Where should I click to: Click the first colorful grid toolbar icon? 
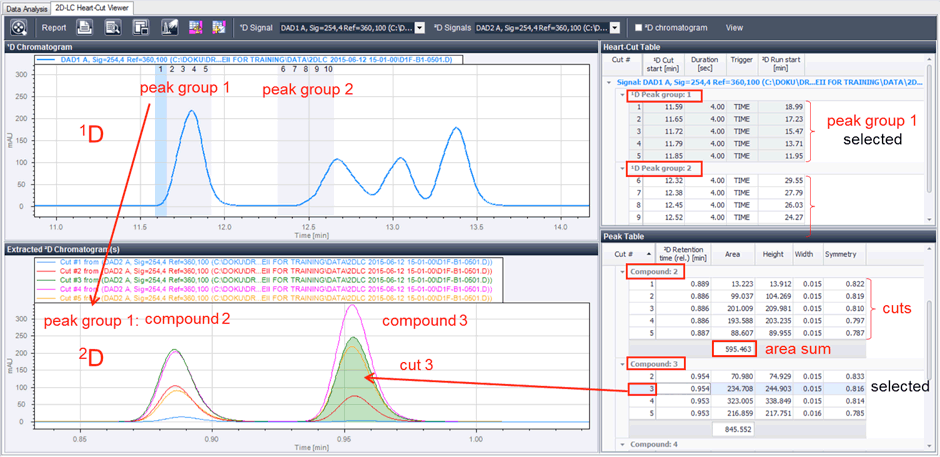195,27
